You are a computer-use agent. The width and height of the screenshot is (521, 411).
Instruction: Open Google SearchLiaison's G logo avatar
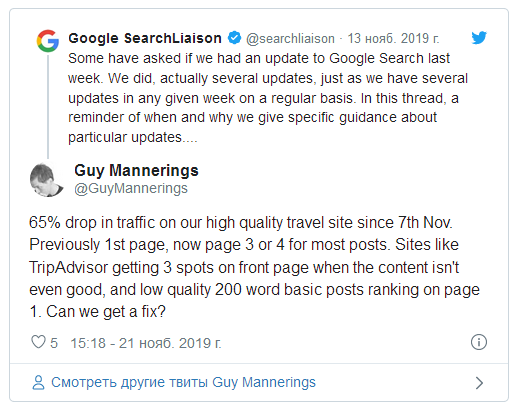point(48,41)
